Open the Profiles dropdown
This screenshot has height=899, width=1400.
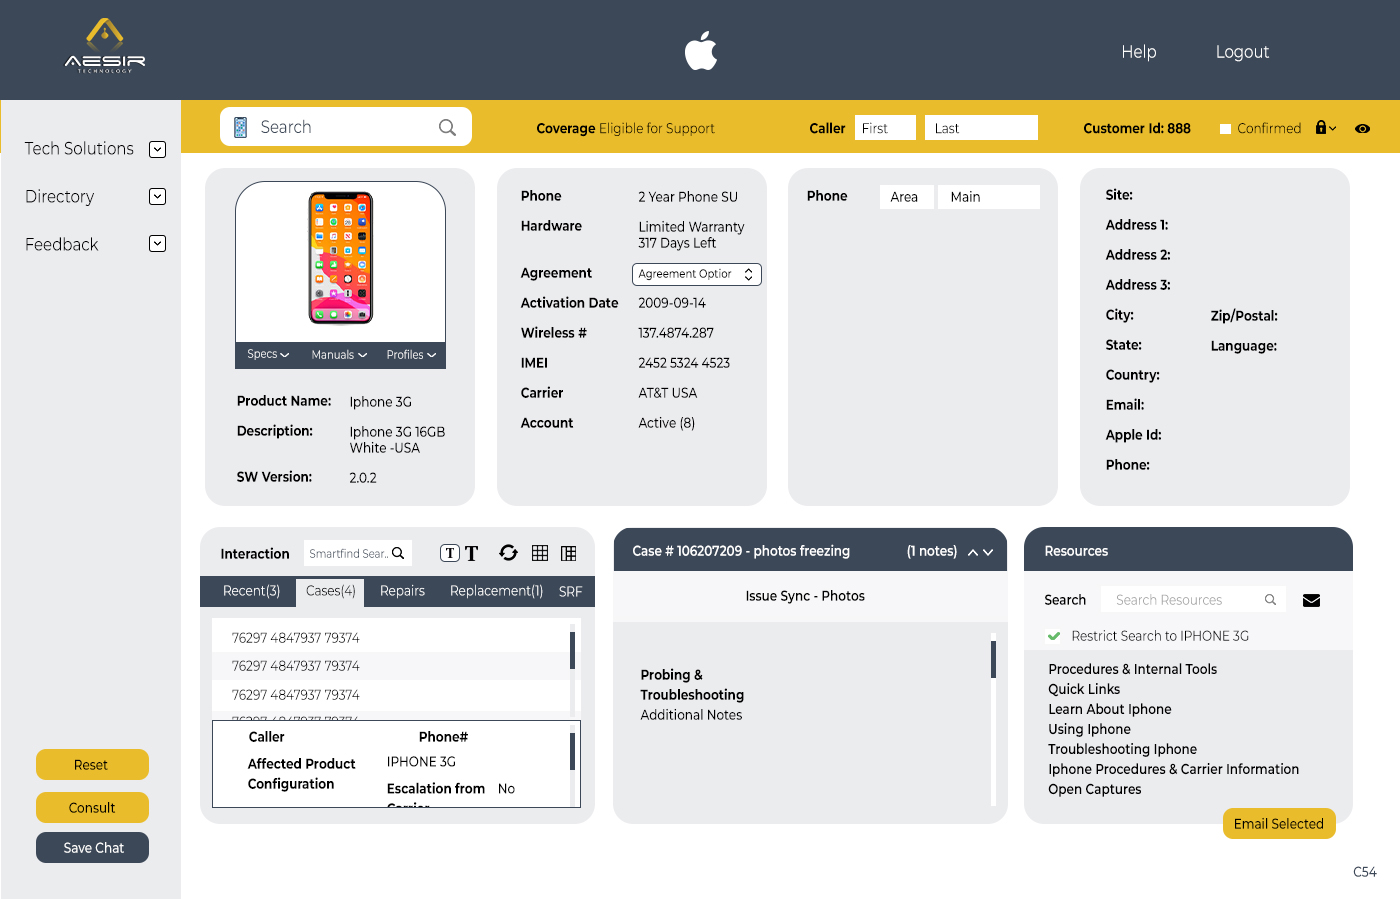point(411,355)
